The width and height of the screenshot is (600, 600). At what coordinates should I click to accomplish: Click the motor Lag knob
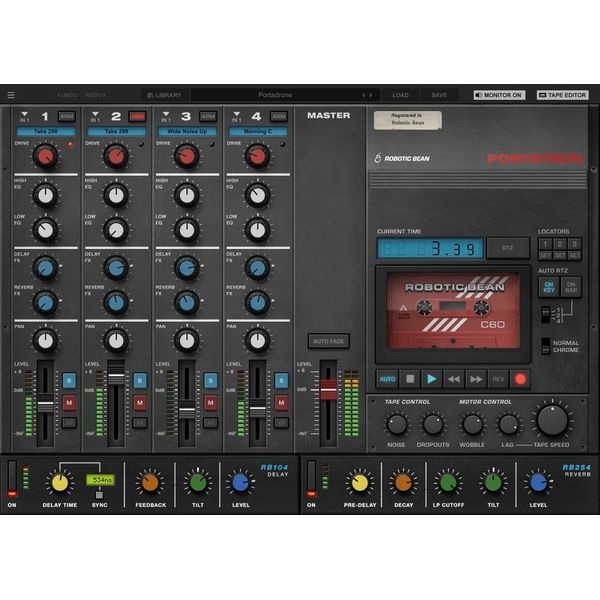tap(509, 424)
